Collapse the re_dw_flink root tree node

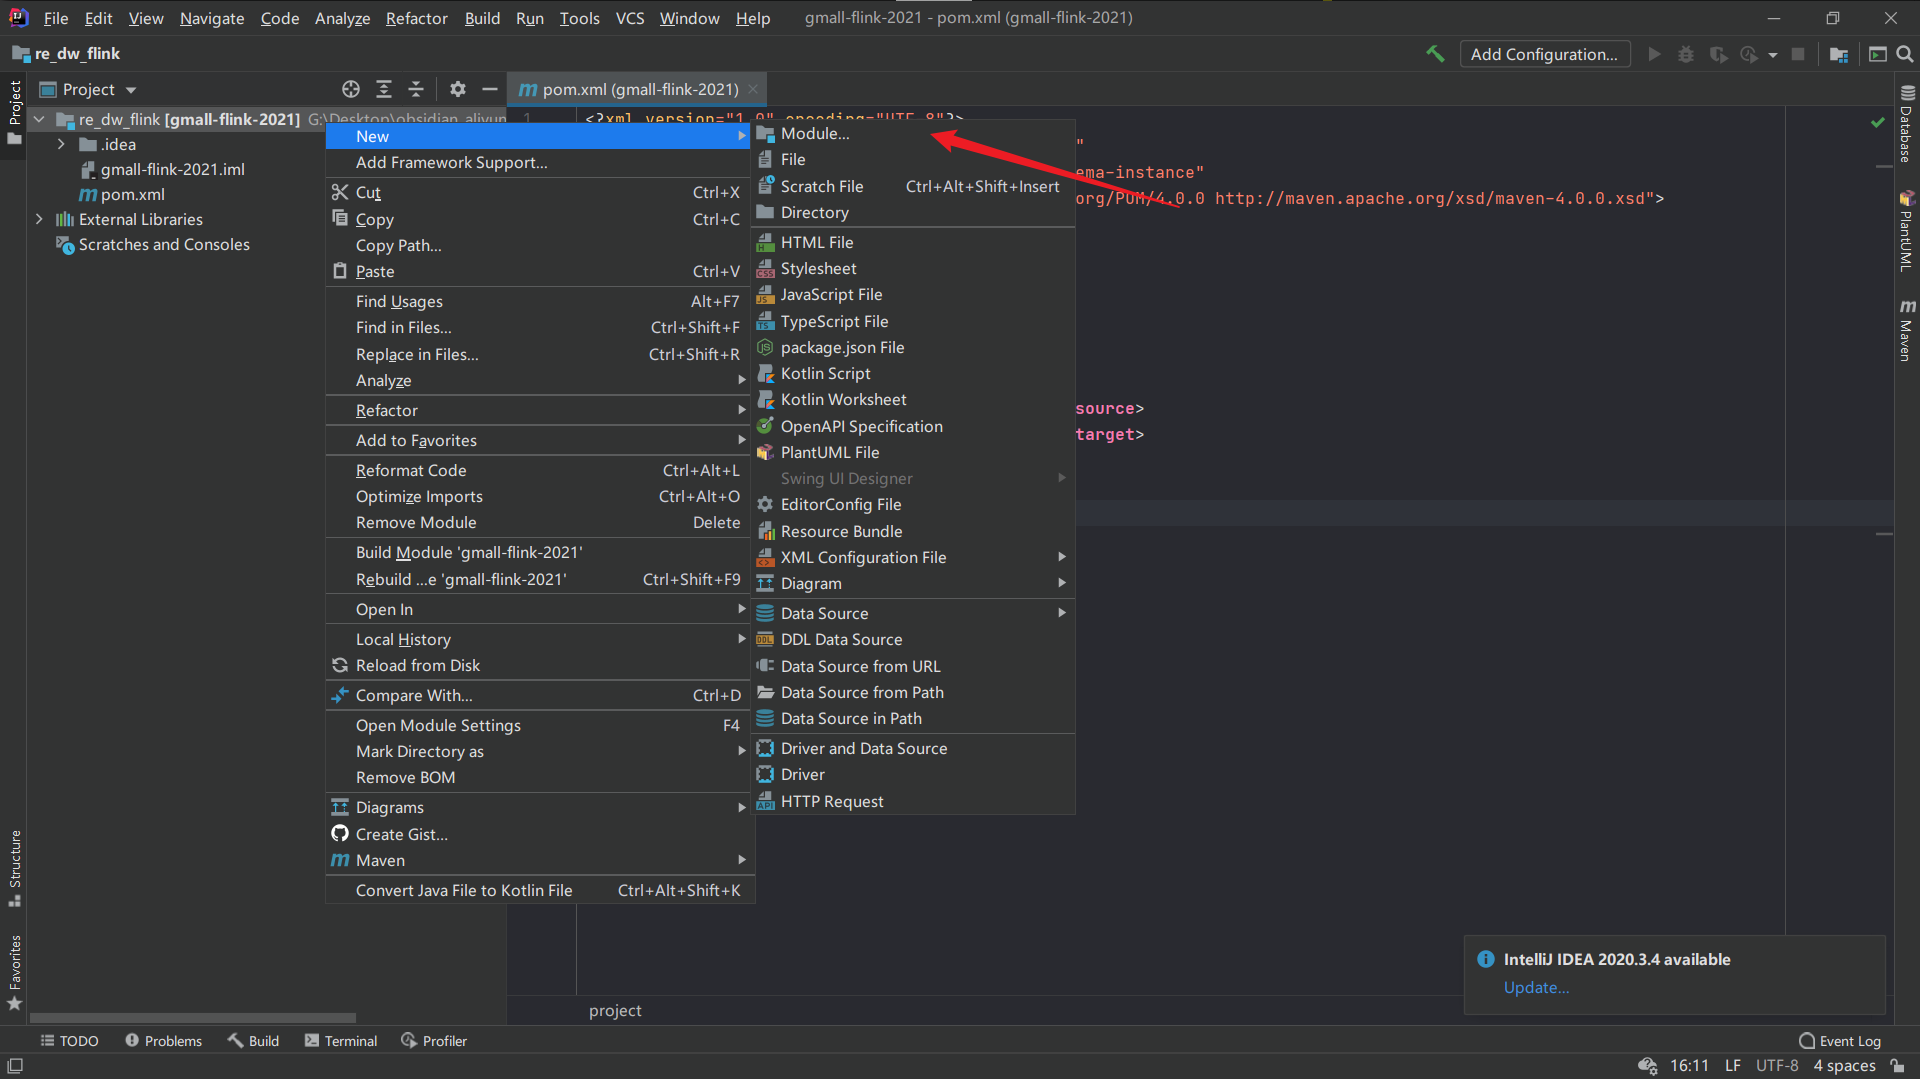pos(39,119)
